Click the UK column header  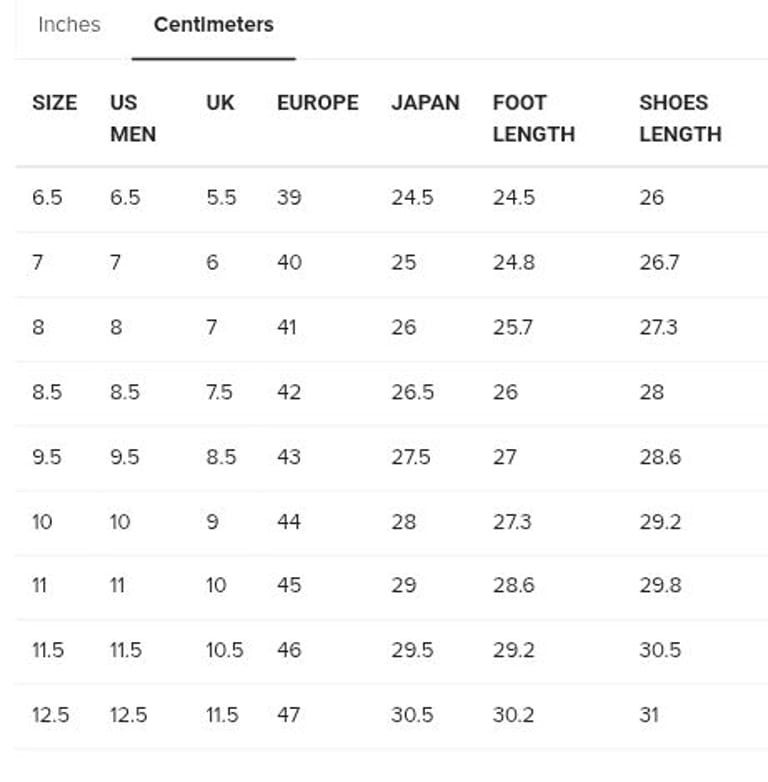pos(220,102)
